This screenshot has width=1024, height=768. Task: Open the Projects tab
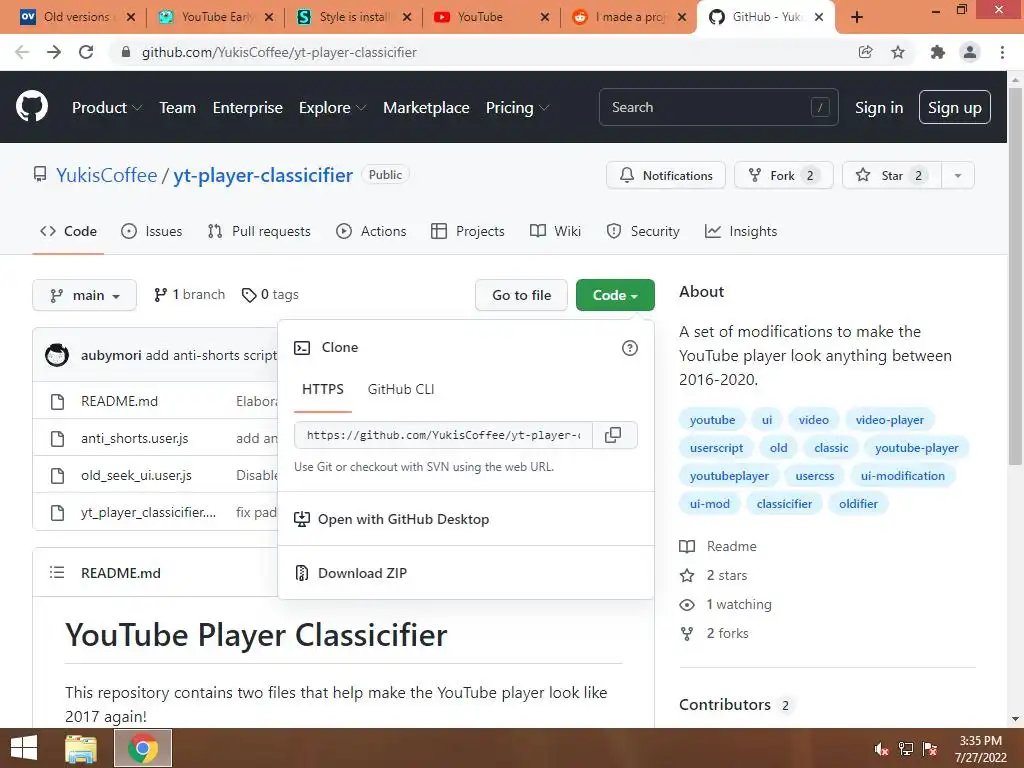(x=468, y=231)
